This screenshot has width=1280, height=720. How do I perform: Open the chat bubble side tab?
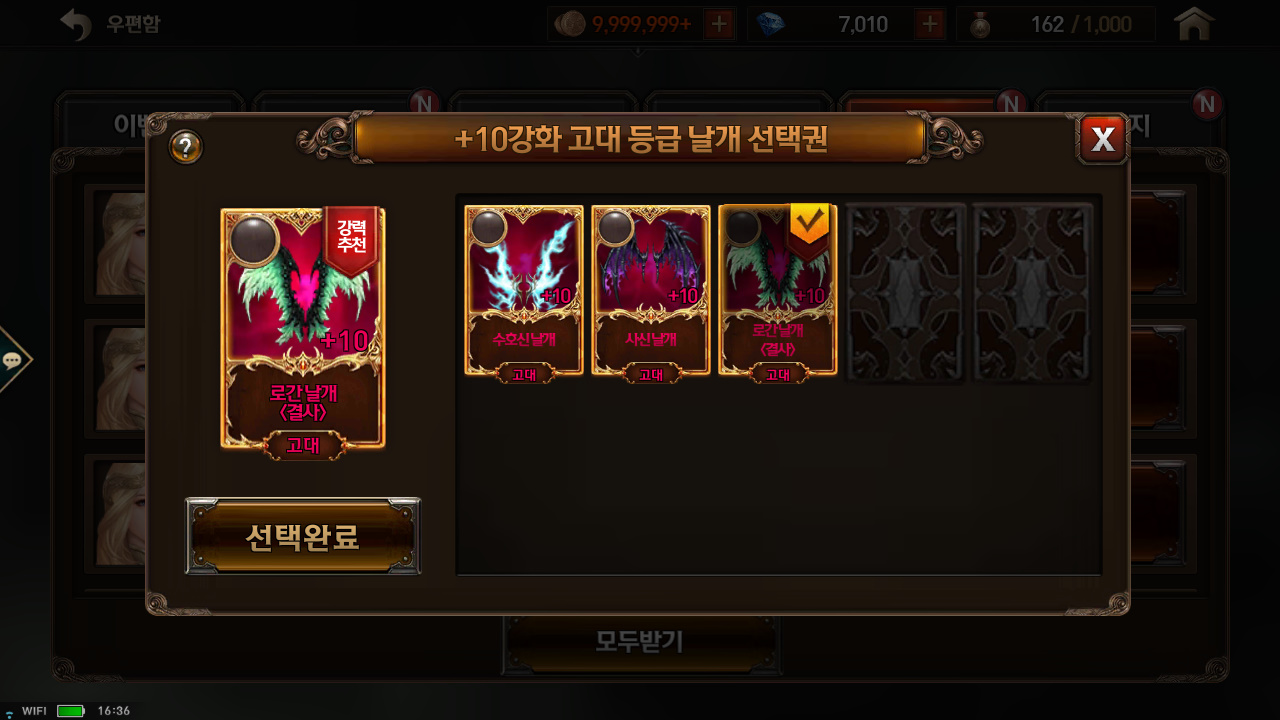click(14, 360)
